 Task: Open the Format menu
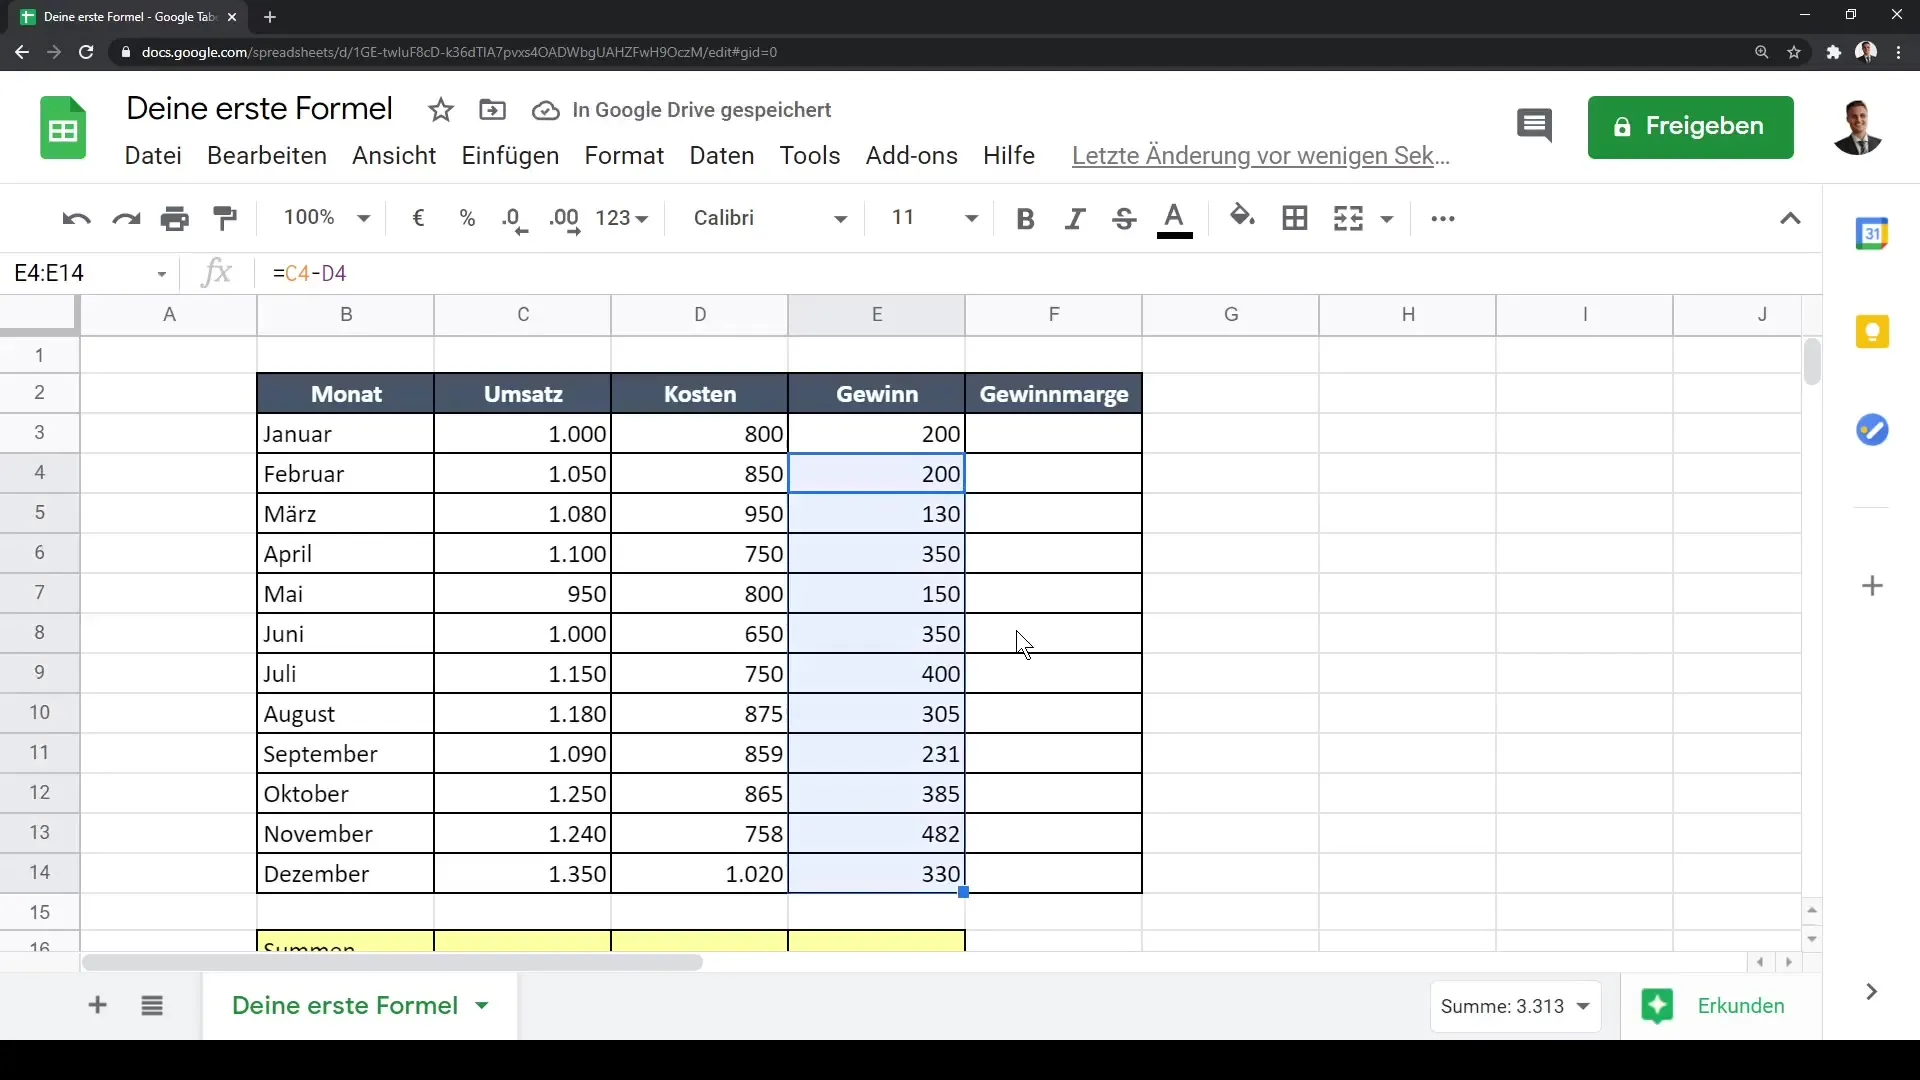(624, 156)
